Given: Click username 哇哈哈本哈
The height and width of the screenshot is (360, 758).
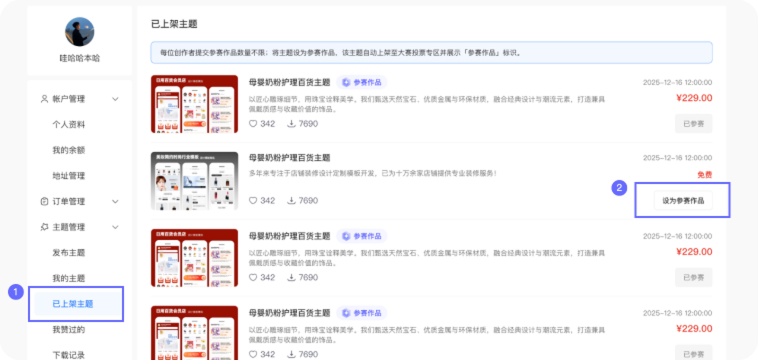Looking at the screenshot, I should coord(80,58).
